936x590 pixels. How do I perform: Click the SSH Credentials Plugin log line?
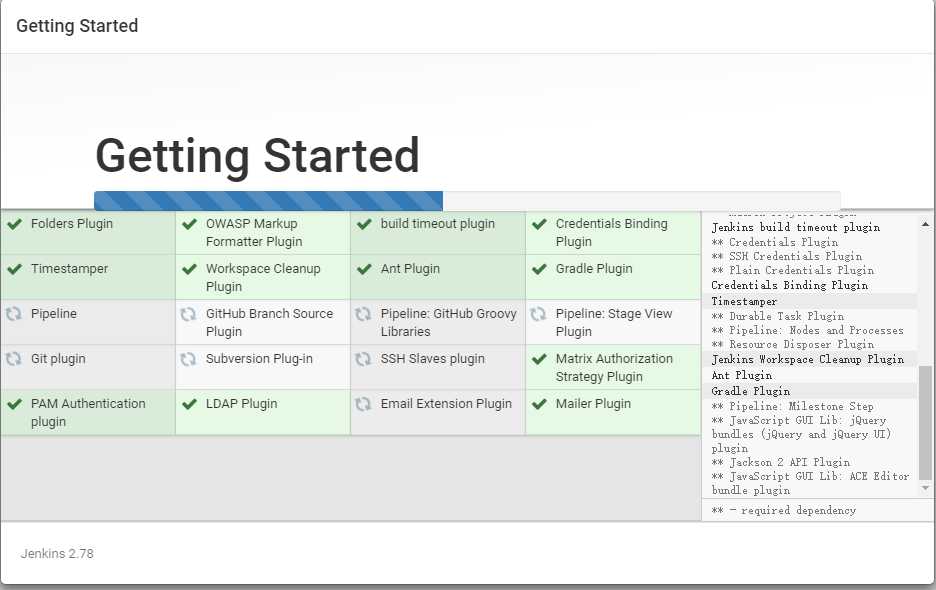click(x=787, y=257)
